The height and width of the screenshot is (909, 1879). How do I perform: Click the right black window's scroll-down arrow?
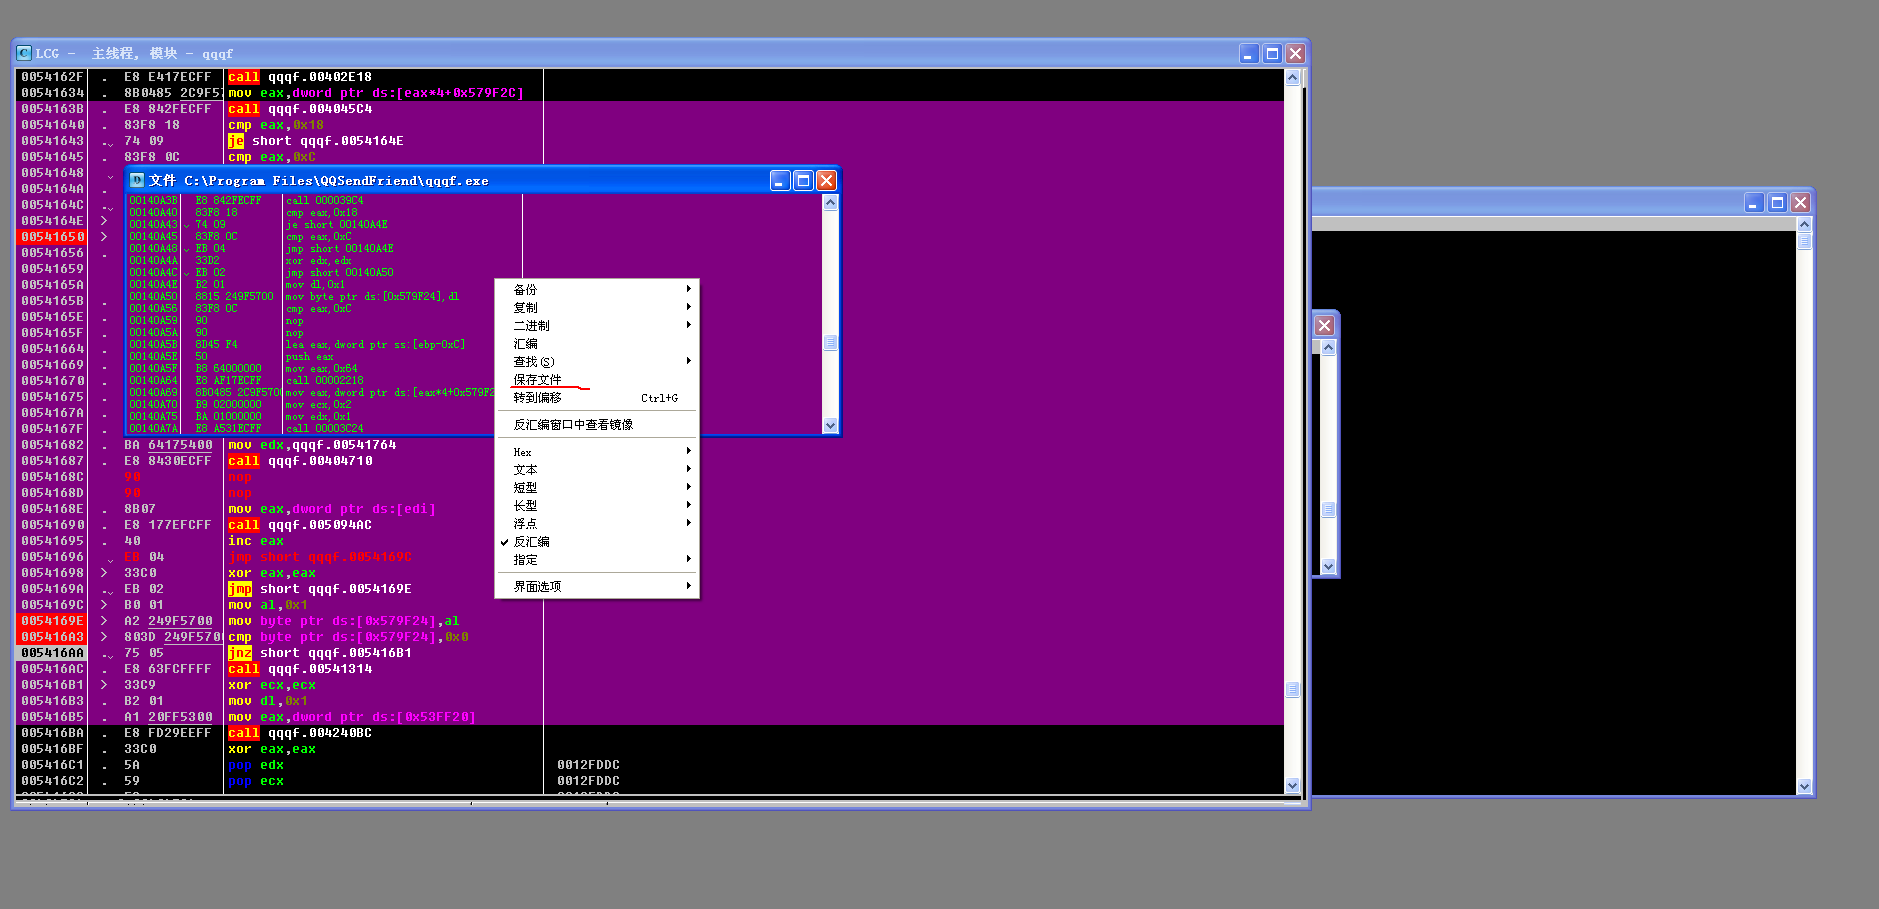[x=1804, y=787]
